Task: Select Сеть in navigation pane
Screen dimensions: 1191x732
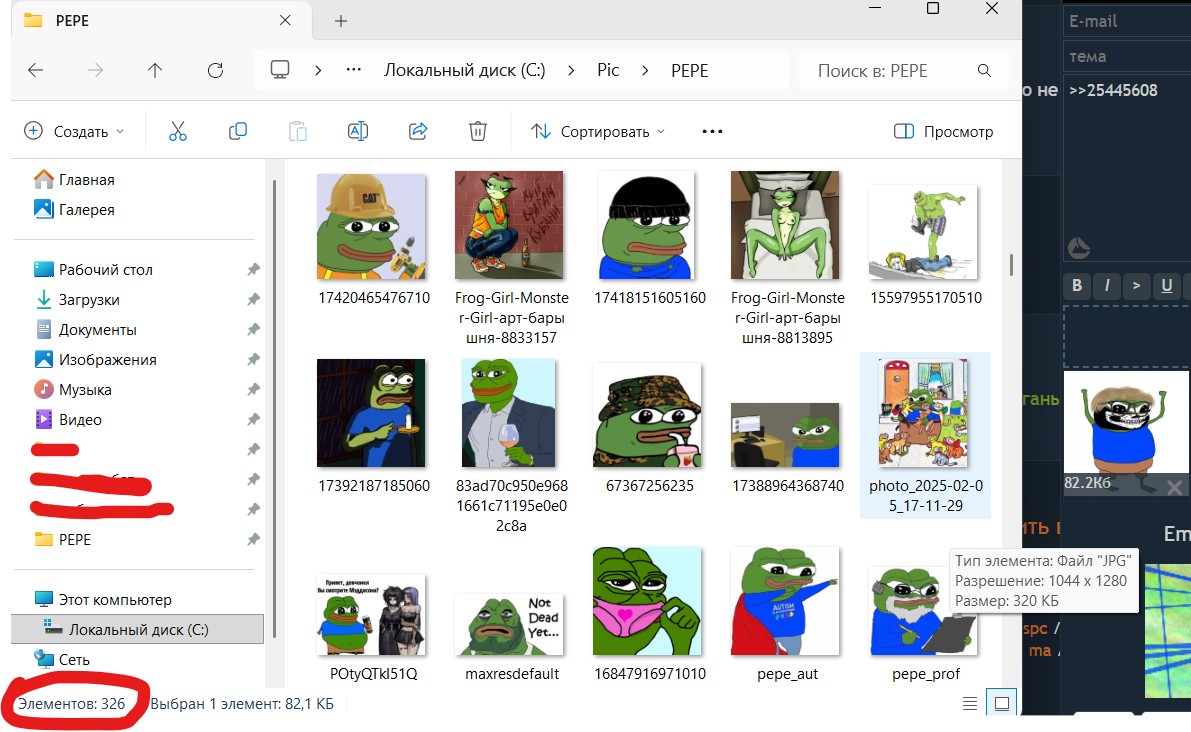Action: [74, 659]
